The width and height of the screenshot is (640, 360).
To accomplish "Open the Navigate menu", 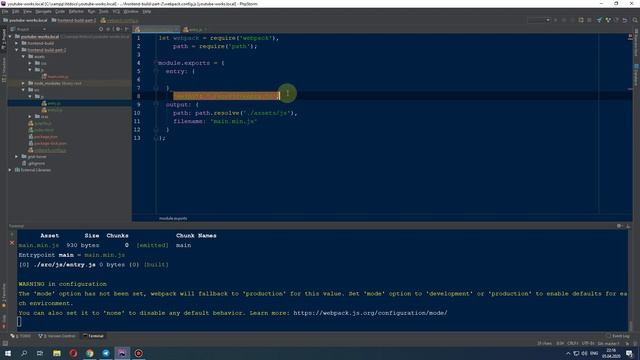I will point(43,12).
